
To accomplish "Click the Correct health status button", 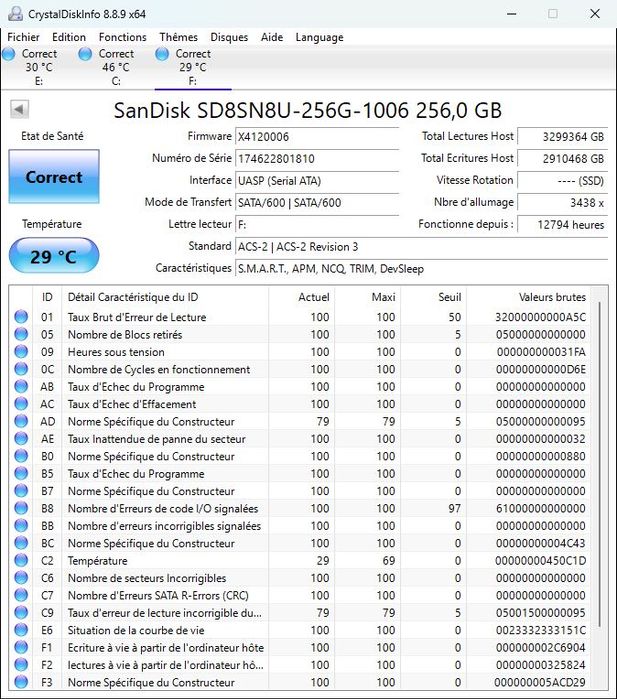I will pyautogui.click(x=54, y=177).
